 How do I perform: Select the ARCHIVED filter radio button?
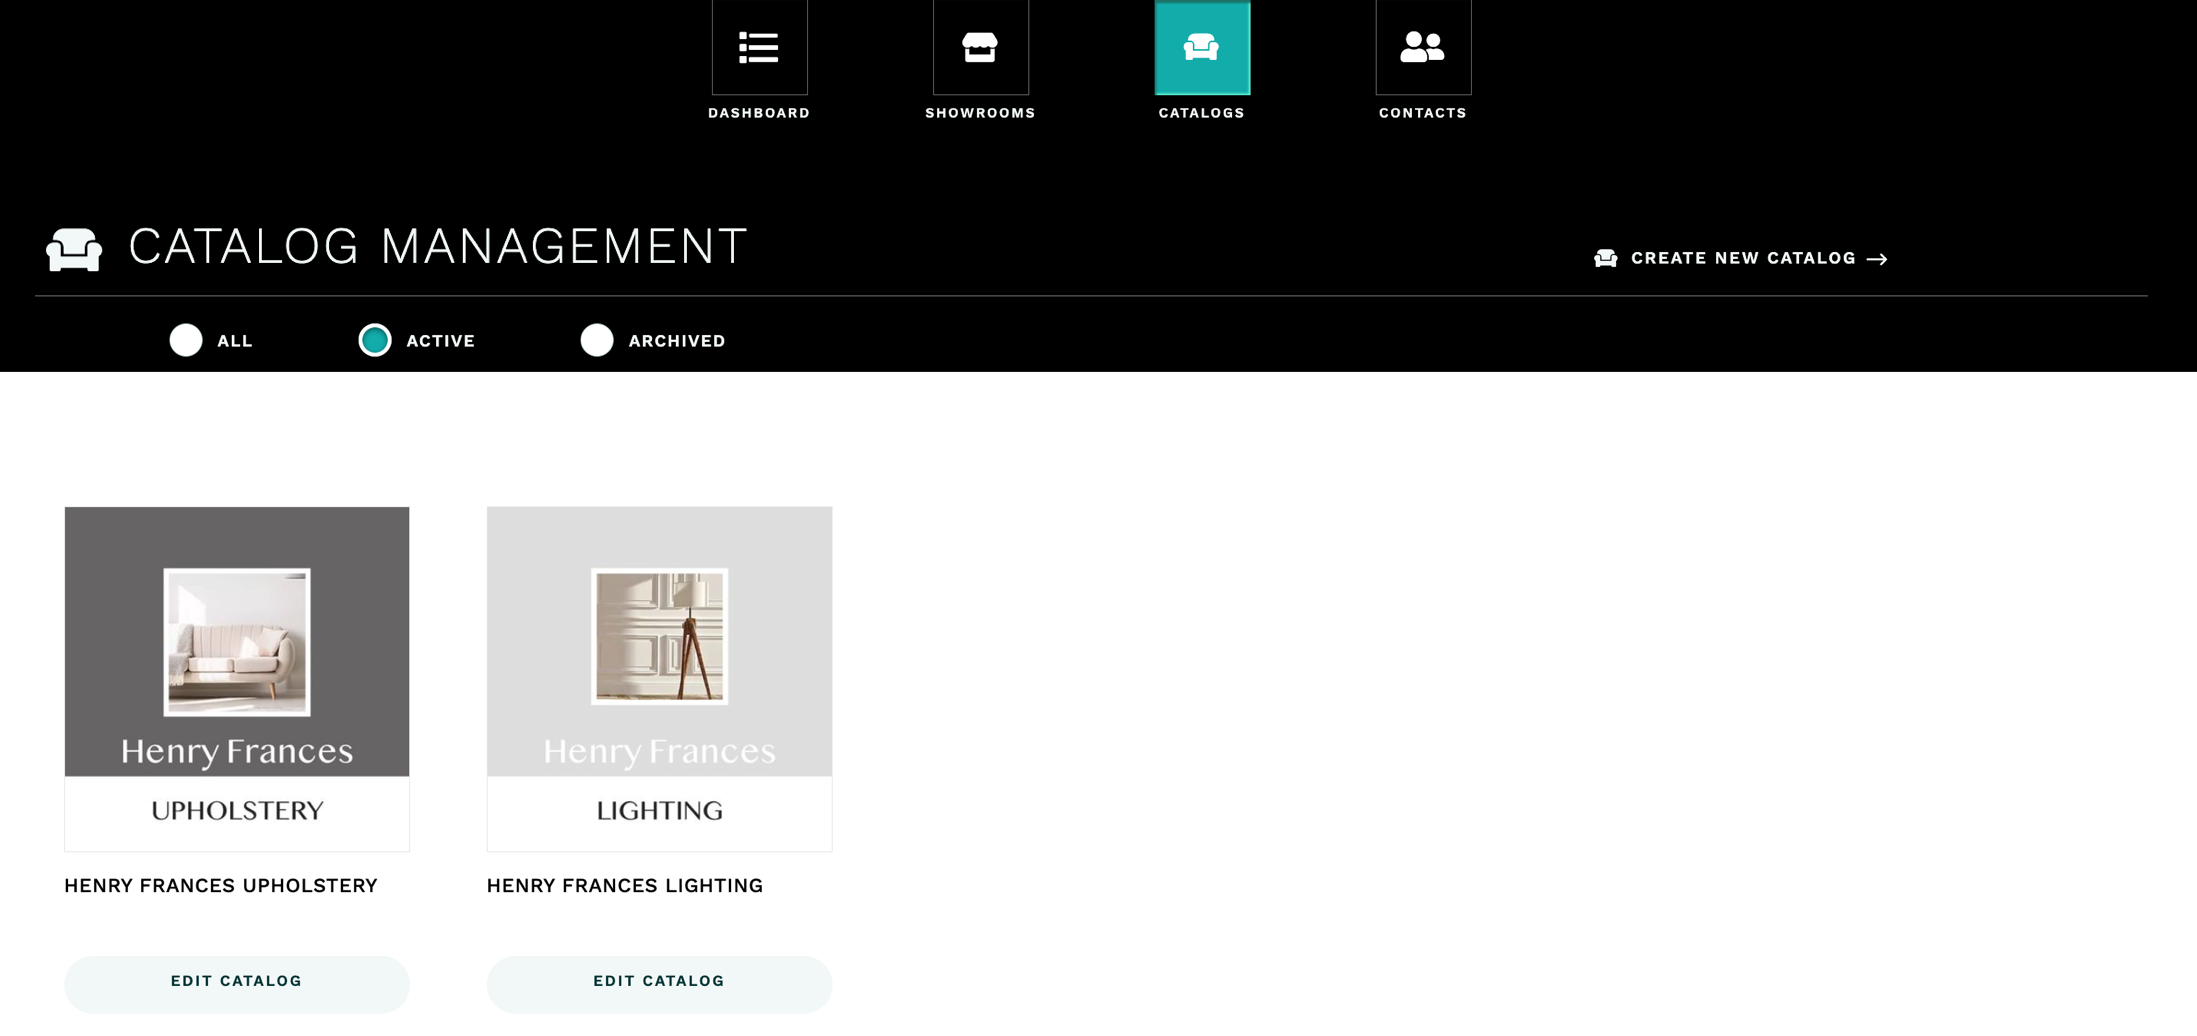click(597, 340)
